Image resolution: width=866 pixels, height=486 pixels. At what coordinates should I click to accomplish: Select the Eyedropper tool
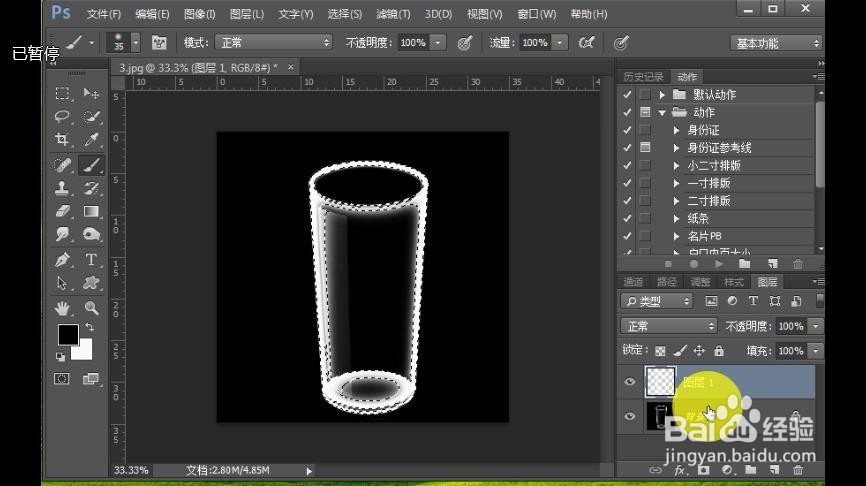[x=91, y=140]
